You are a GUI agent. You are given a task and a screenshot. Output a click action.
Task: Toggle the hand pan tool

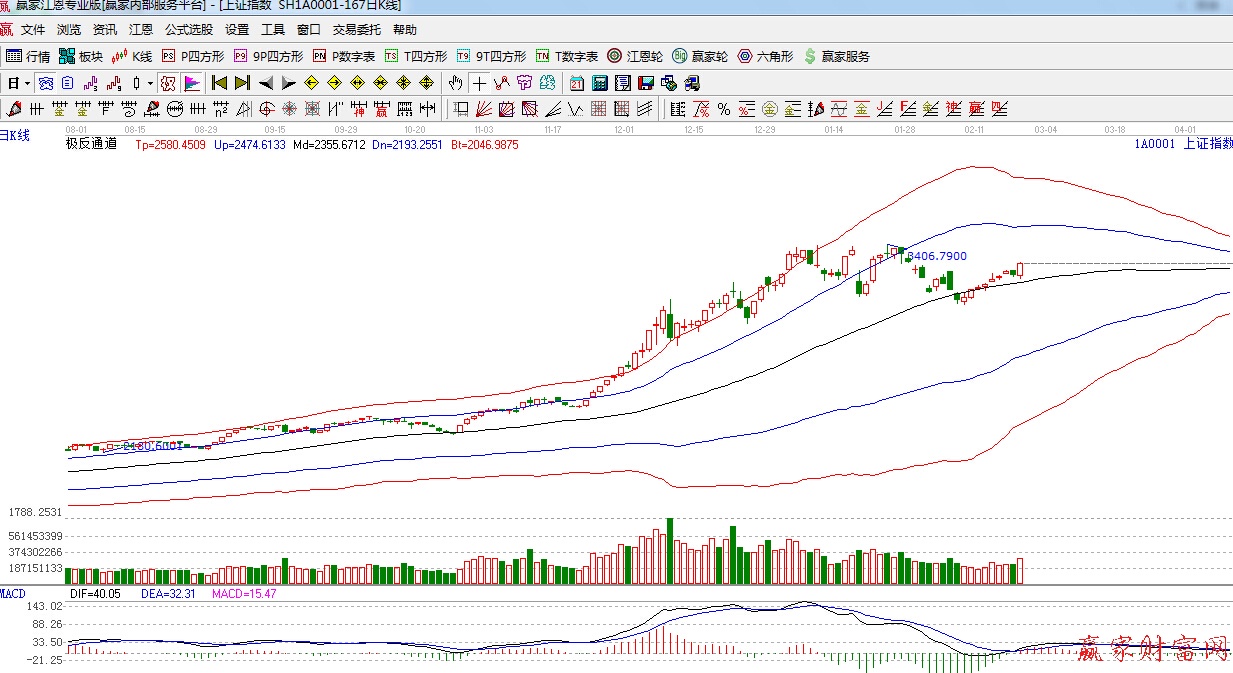[456, 83]
